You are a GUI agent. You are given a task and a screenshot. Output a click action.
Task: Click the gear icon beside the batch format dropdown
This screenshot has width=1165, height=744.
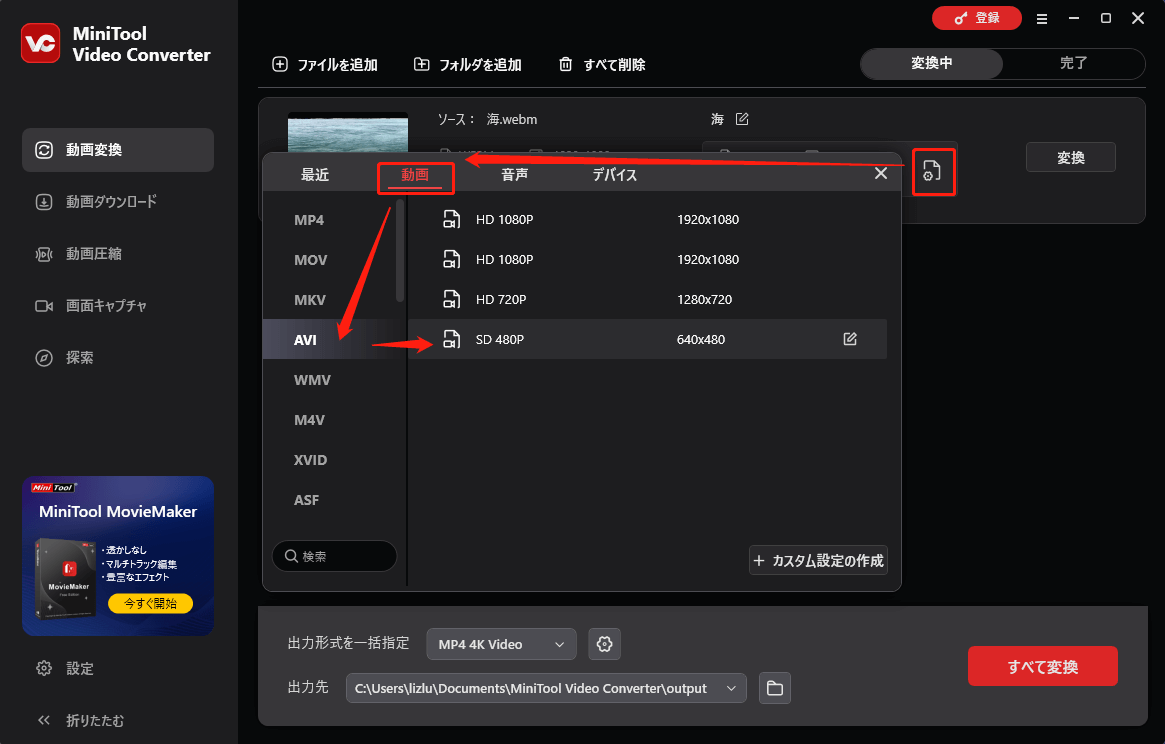click(605, 644)
